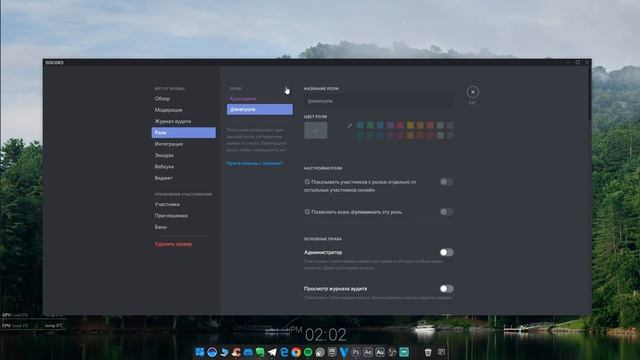Open Spotify from the dock
Screen dimensions: 640x360
coord(308,352)
